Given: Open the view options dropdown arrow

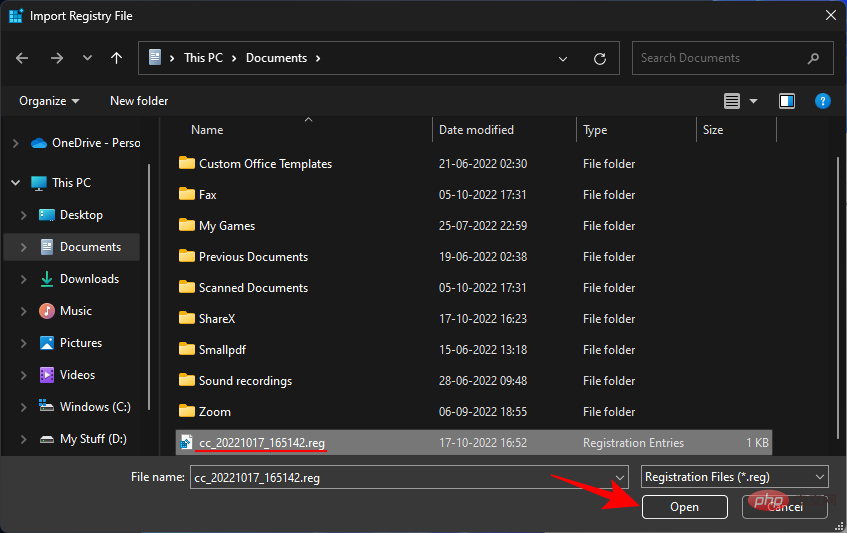Looking at the screenshot, I should click(x=754, y=101).
